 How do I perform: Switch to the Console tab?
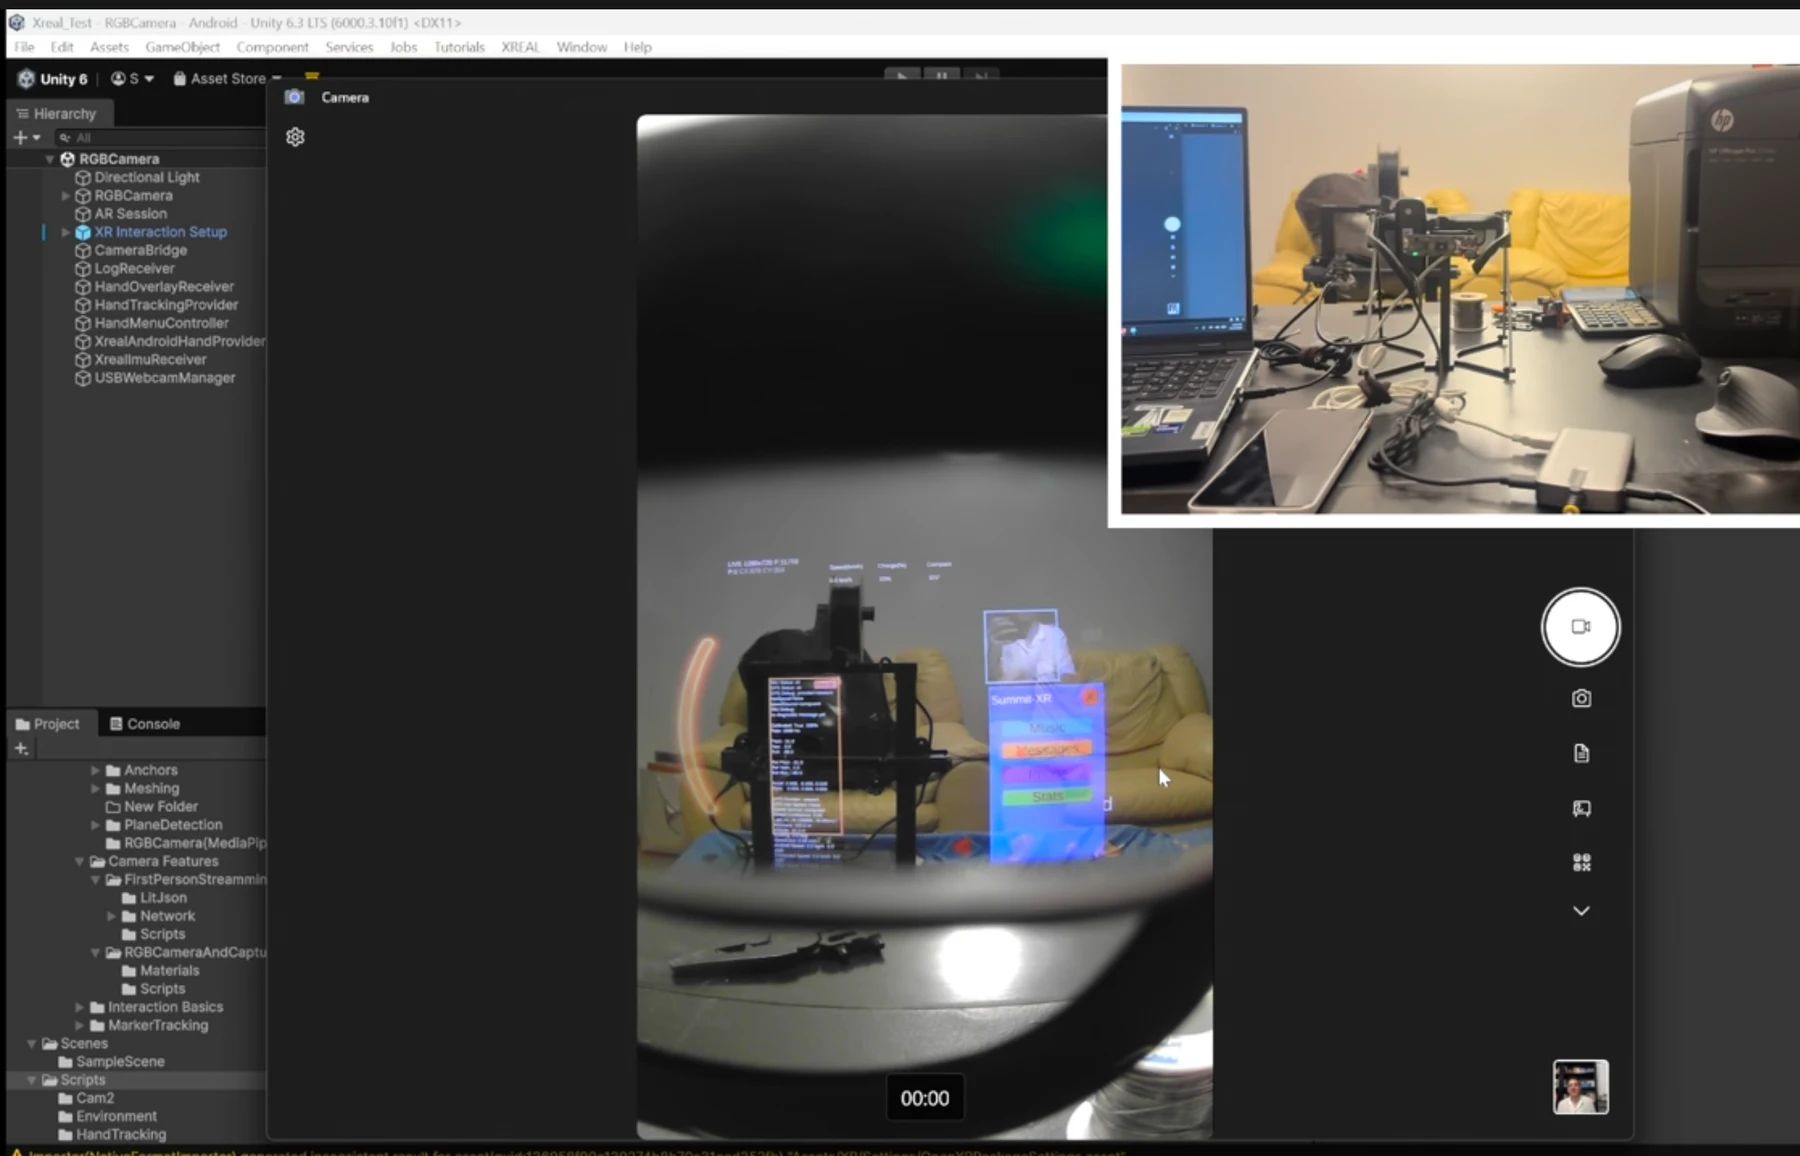coord(144,724)
